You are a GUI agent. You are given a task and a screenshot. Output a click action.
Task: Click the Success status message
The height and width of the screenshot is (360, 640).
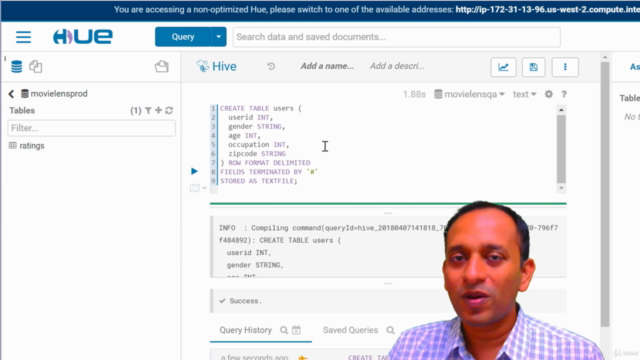coord(245,301)
